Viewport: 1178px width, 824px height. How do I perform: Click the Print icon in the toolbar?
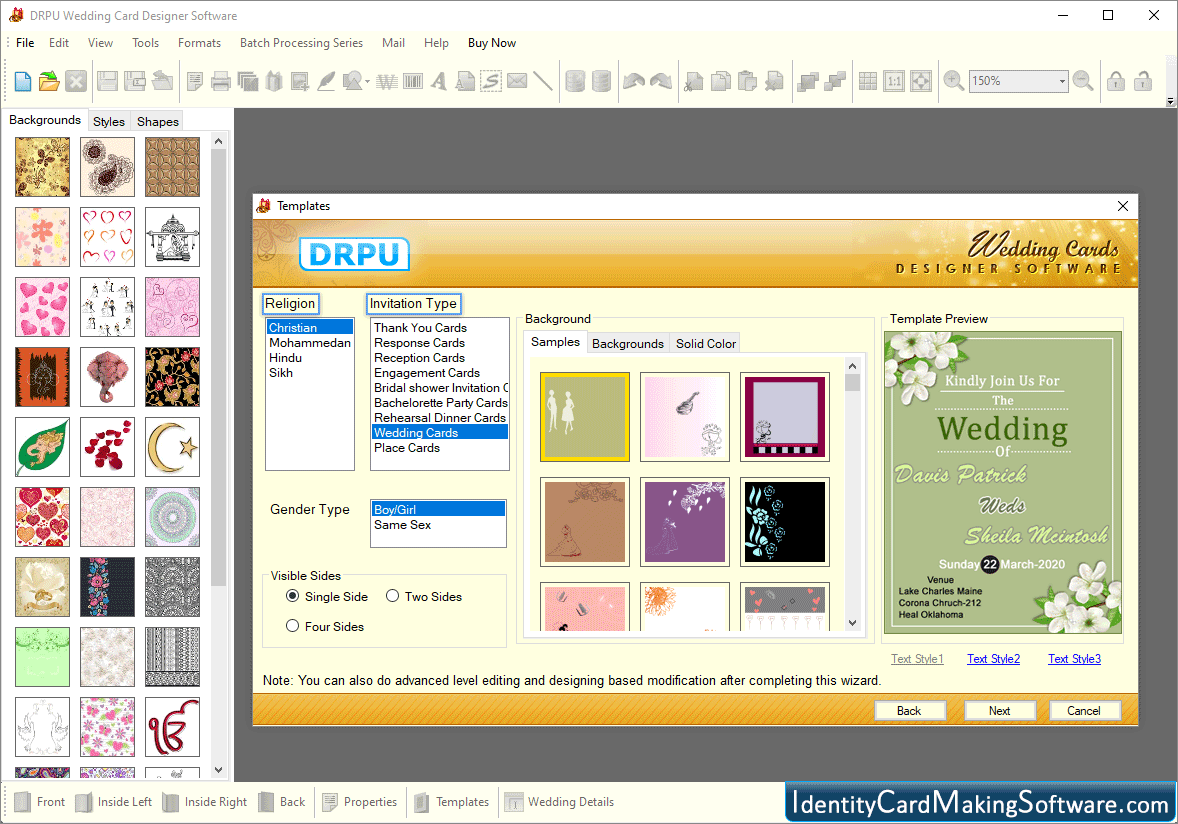click(221, 81)
